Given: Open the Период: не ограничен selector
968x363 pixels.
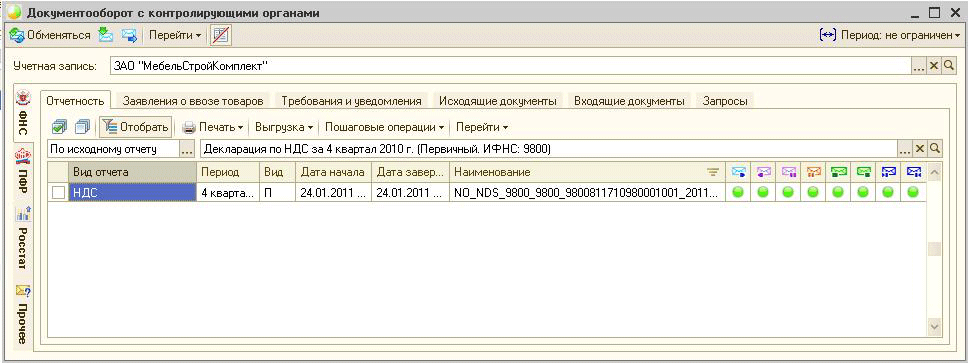Looking at the screenshot, I should coord(890,35).
